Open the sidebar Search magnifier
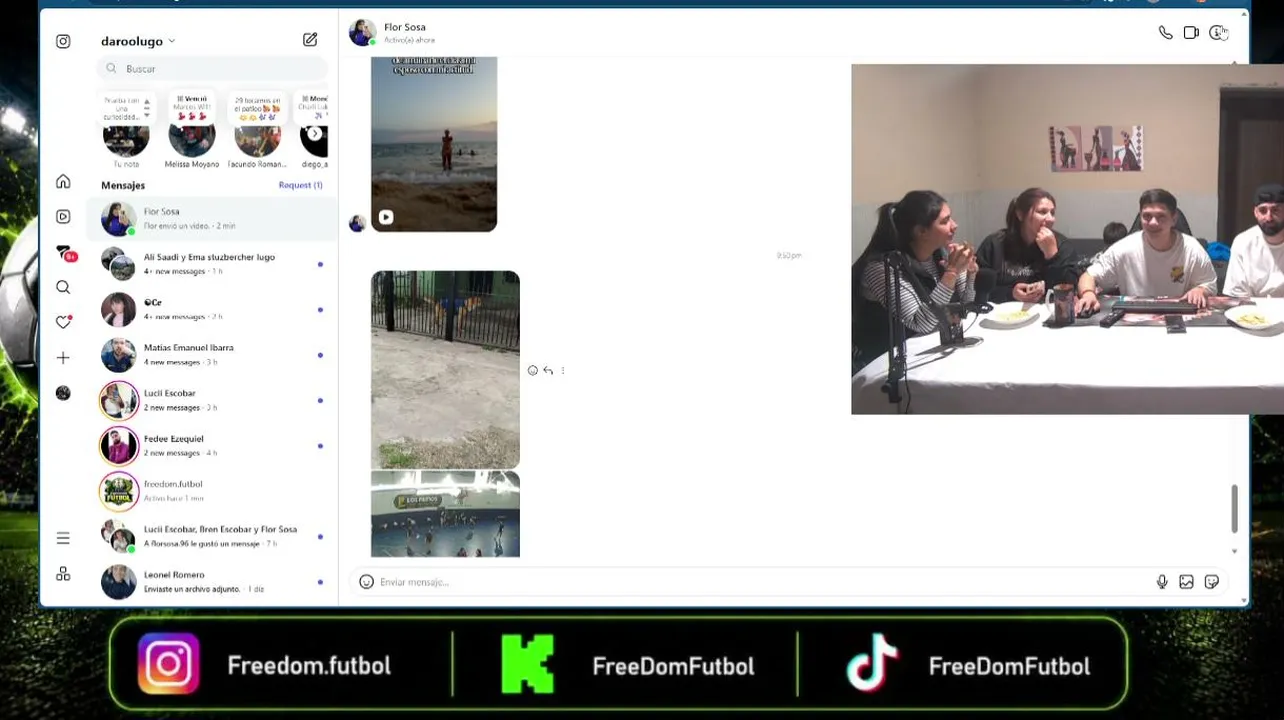The image size is (1284, 720). (63, 287)
